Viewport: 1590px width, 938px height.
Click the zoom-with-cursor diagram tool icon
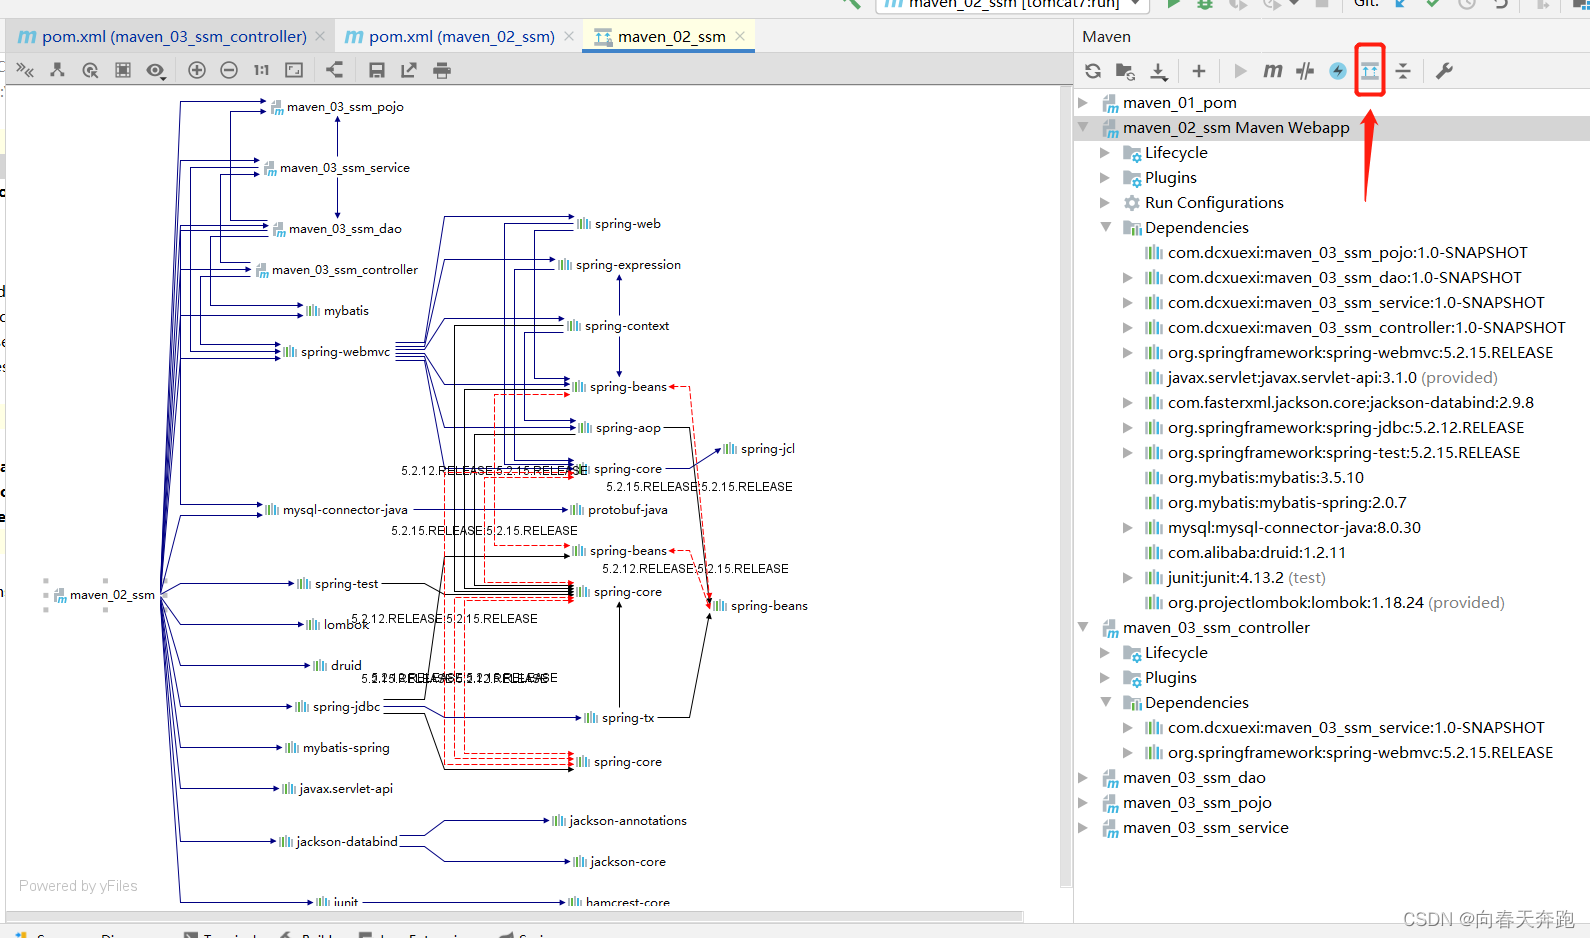90,70
